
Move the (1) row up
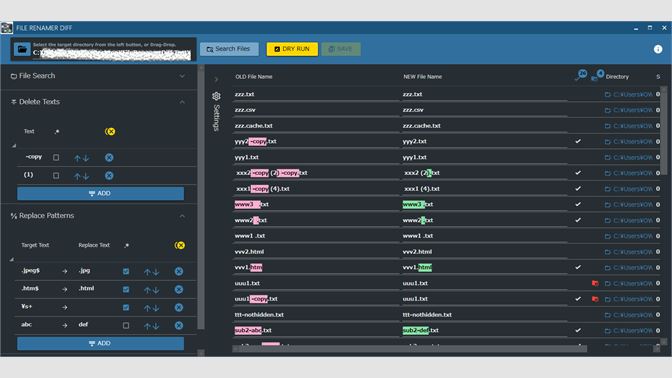coord(77,176)
